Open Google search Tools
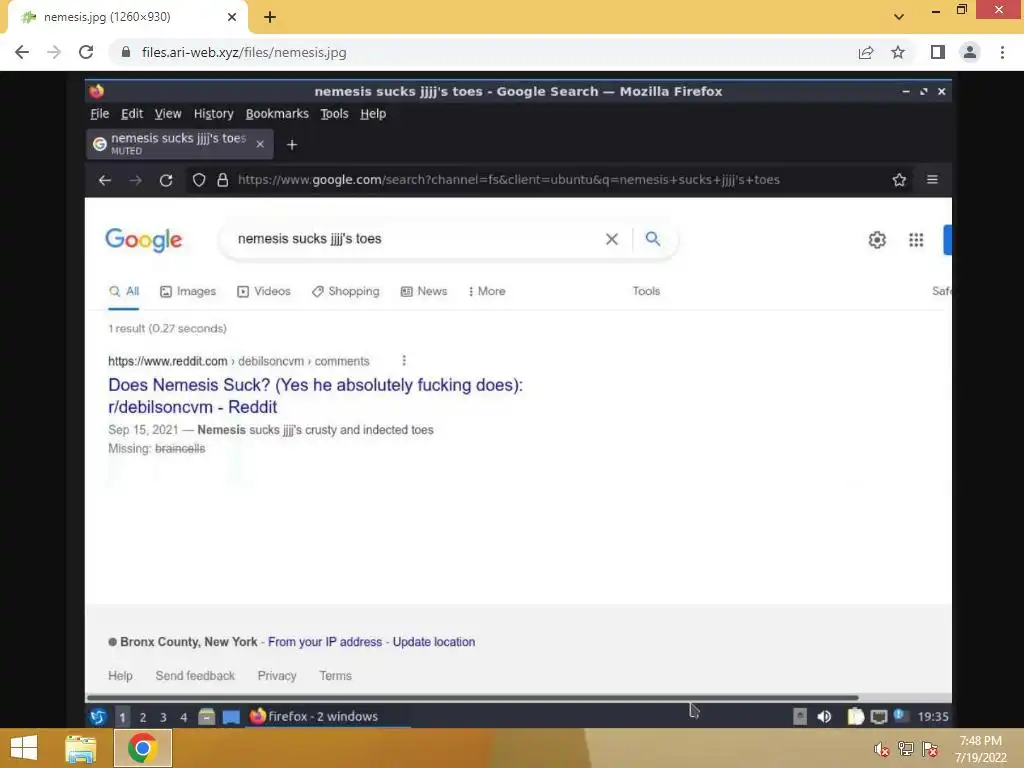Image resolution: width=1024 pixels, height=768 pixels. click(646, 291)
